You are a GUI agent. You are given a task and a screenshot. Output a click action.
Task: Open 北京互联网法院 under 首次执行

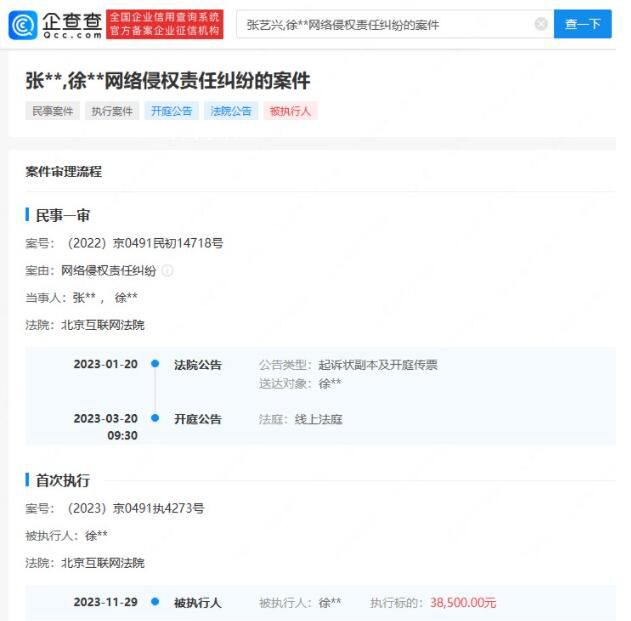[102, 563]
